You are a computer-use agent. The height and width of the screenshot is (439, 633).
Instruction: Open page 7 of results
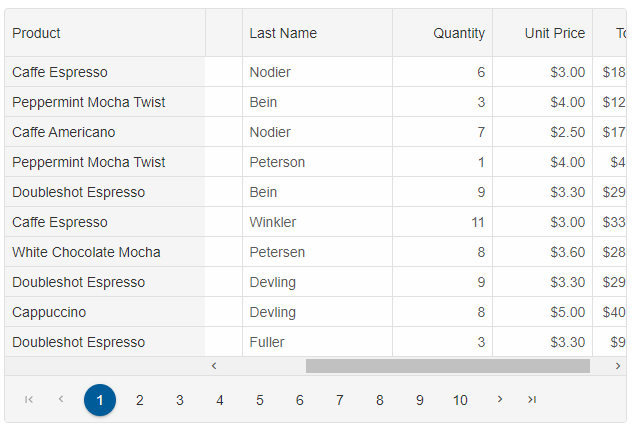[340, 400]
